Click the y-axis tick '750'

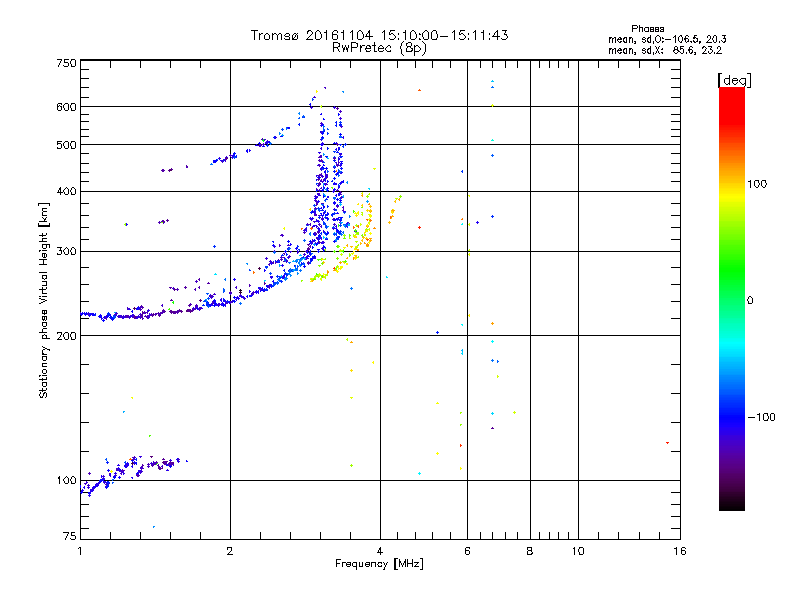(66, 63)
